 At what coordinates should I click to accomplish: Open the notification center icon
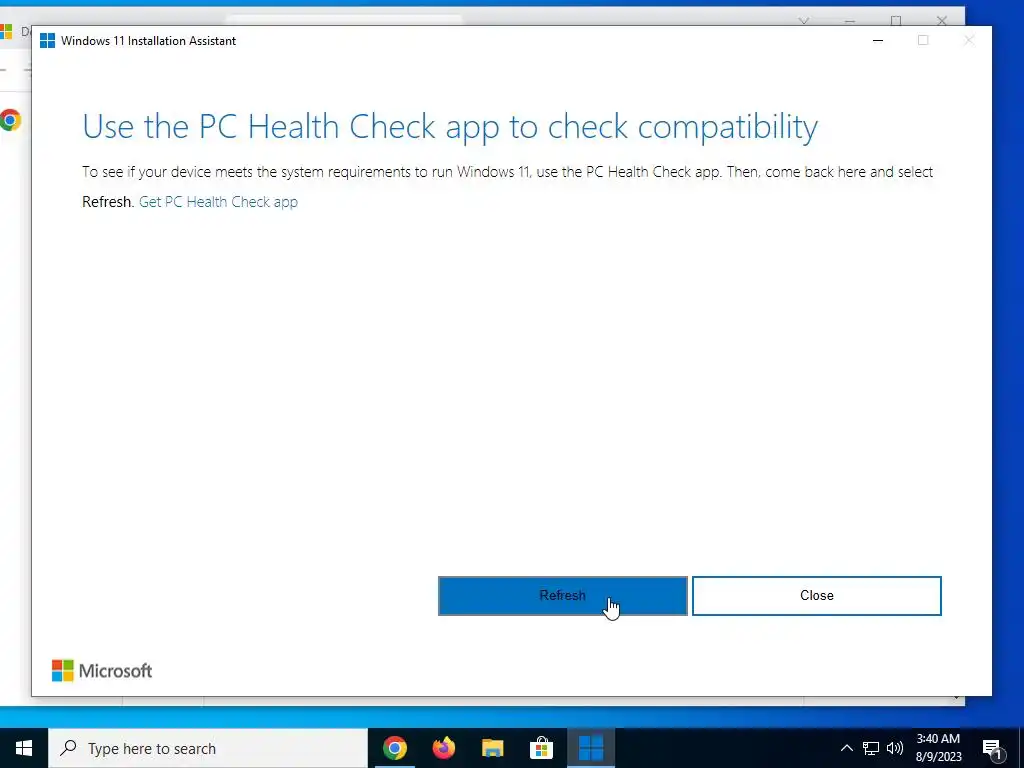tap(992, 748)
